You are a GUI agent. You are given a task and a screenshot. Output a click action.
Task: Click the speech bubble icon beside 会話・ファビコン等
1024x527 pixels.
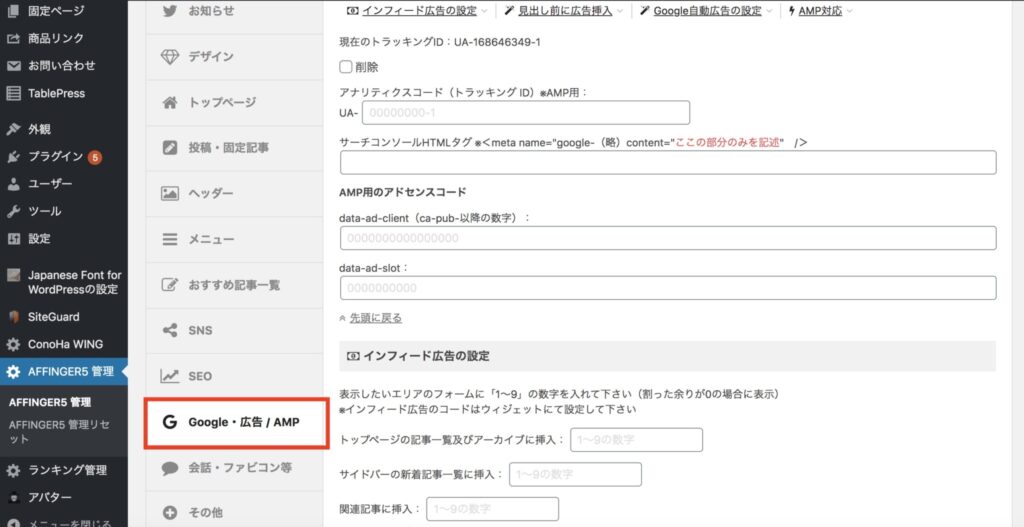coord(170,468)
